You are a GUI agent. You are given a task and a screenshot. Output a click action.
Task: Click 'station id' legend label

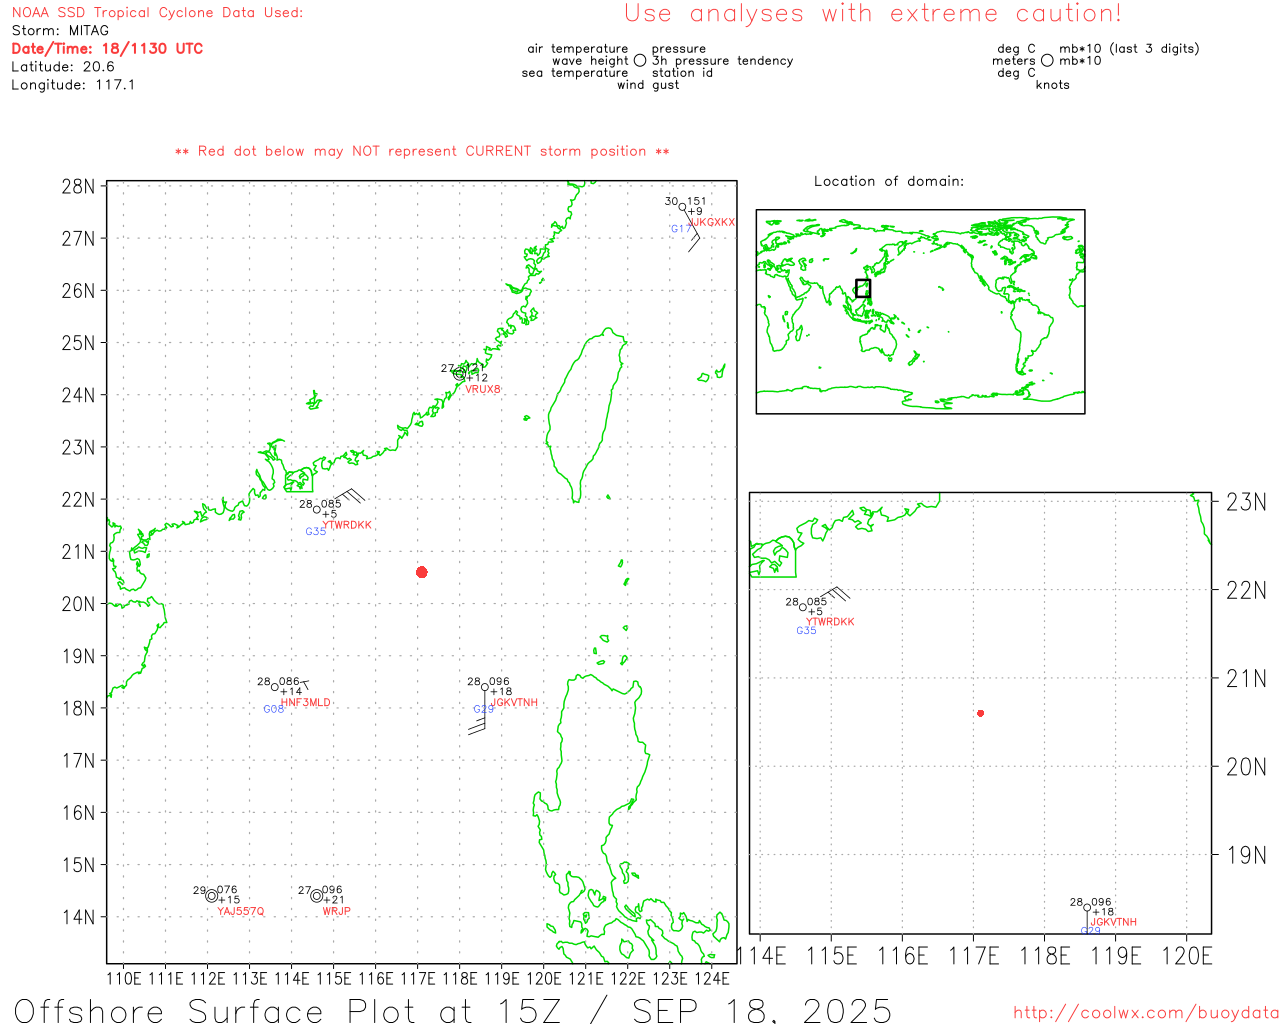(x=682, y=73)
